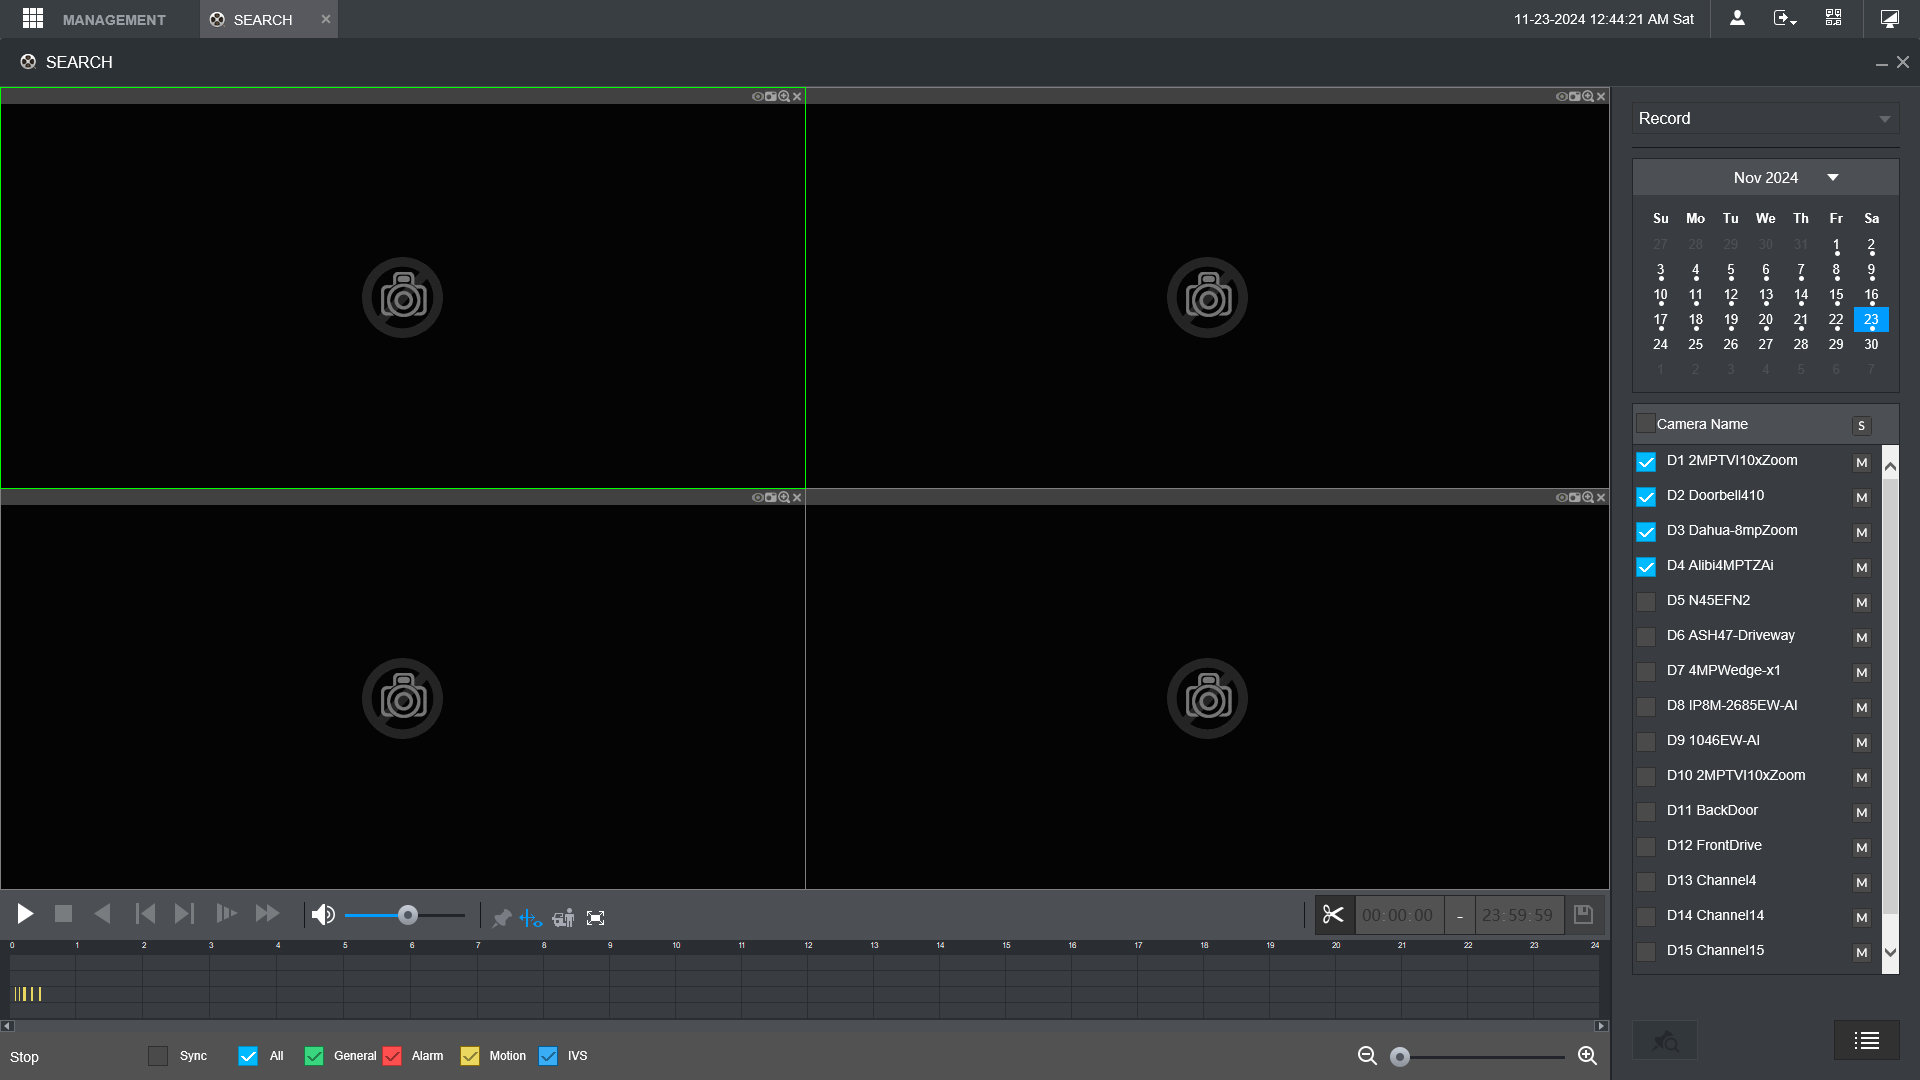Start playback with the play button
Viewport: 1920px width, 1080px height.
(25, 914)
